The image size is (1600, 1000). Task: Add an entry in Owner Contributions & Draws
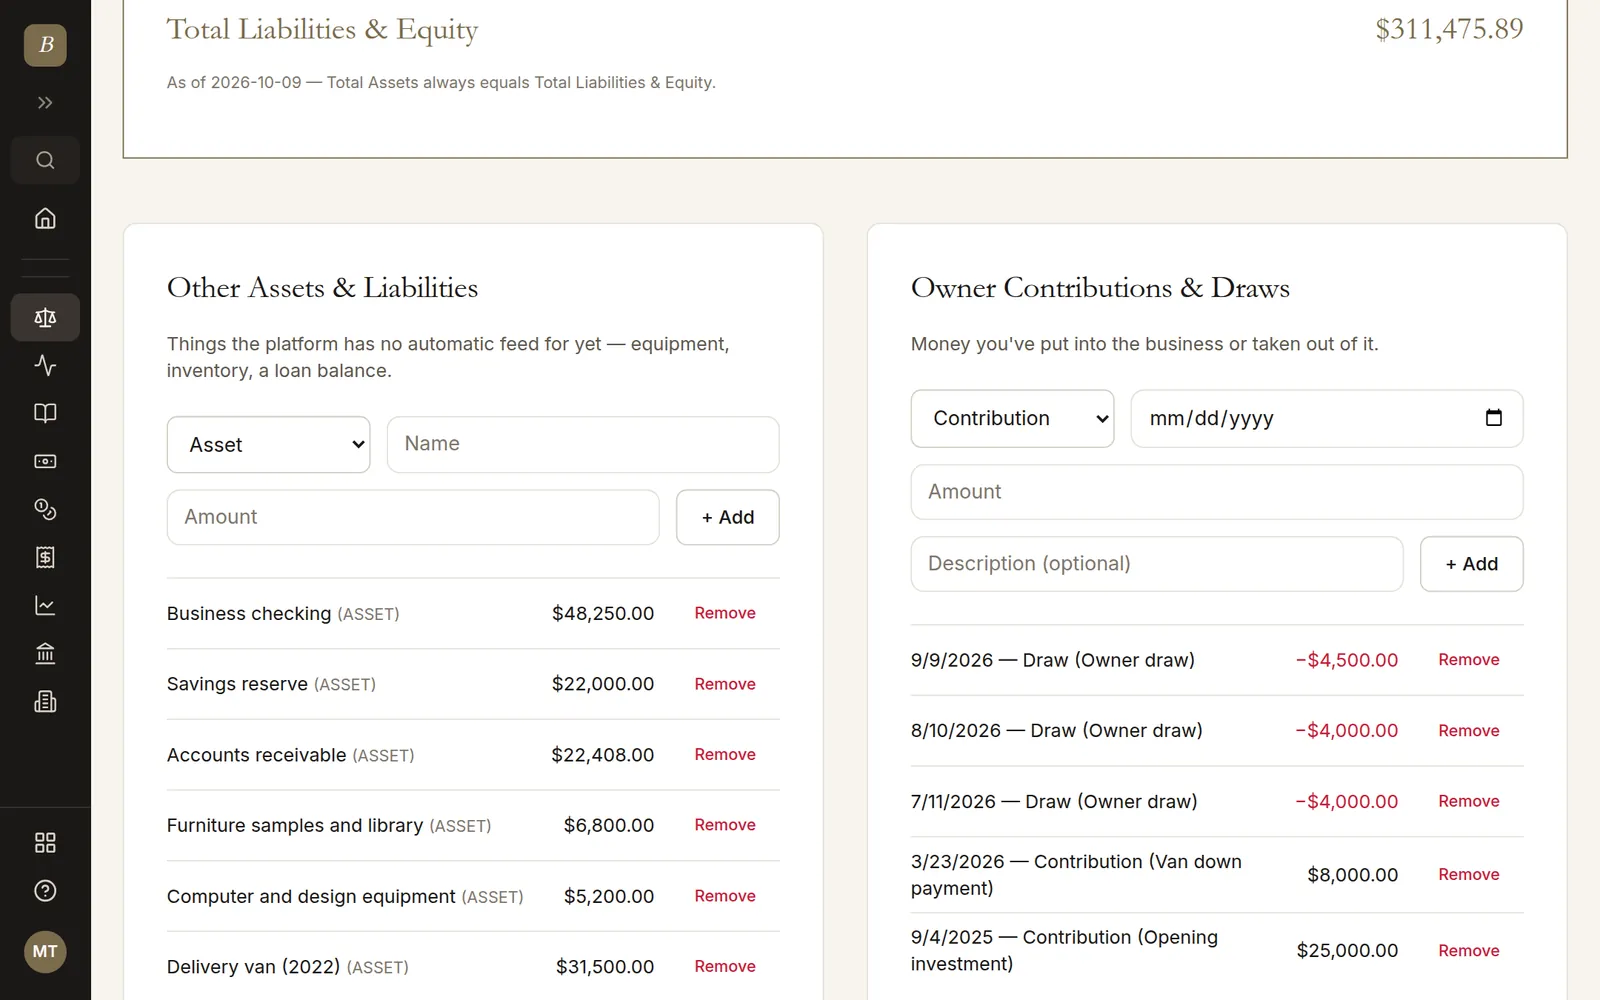1472,564
